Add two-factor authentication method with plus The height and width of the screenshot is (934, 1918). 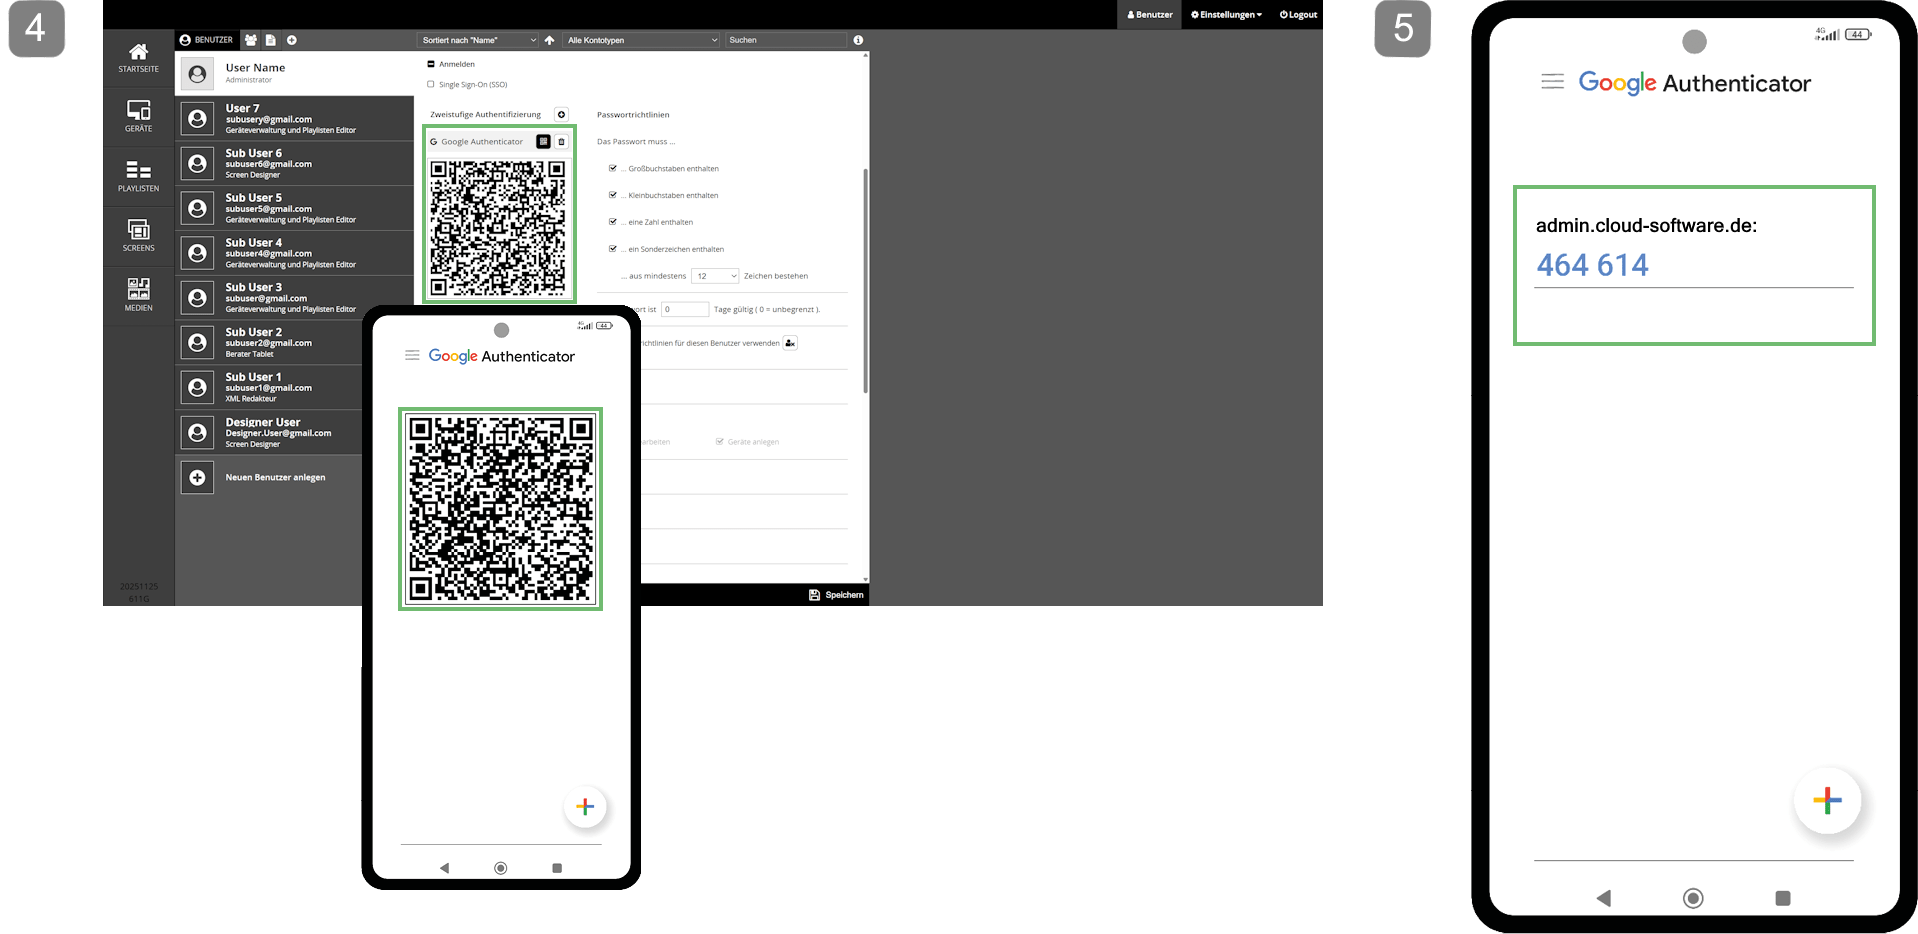(x=561, y=115)
